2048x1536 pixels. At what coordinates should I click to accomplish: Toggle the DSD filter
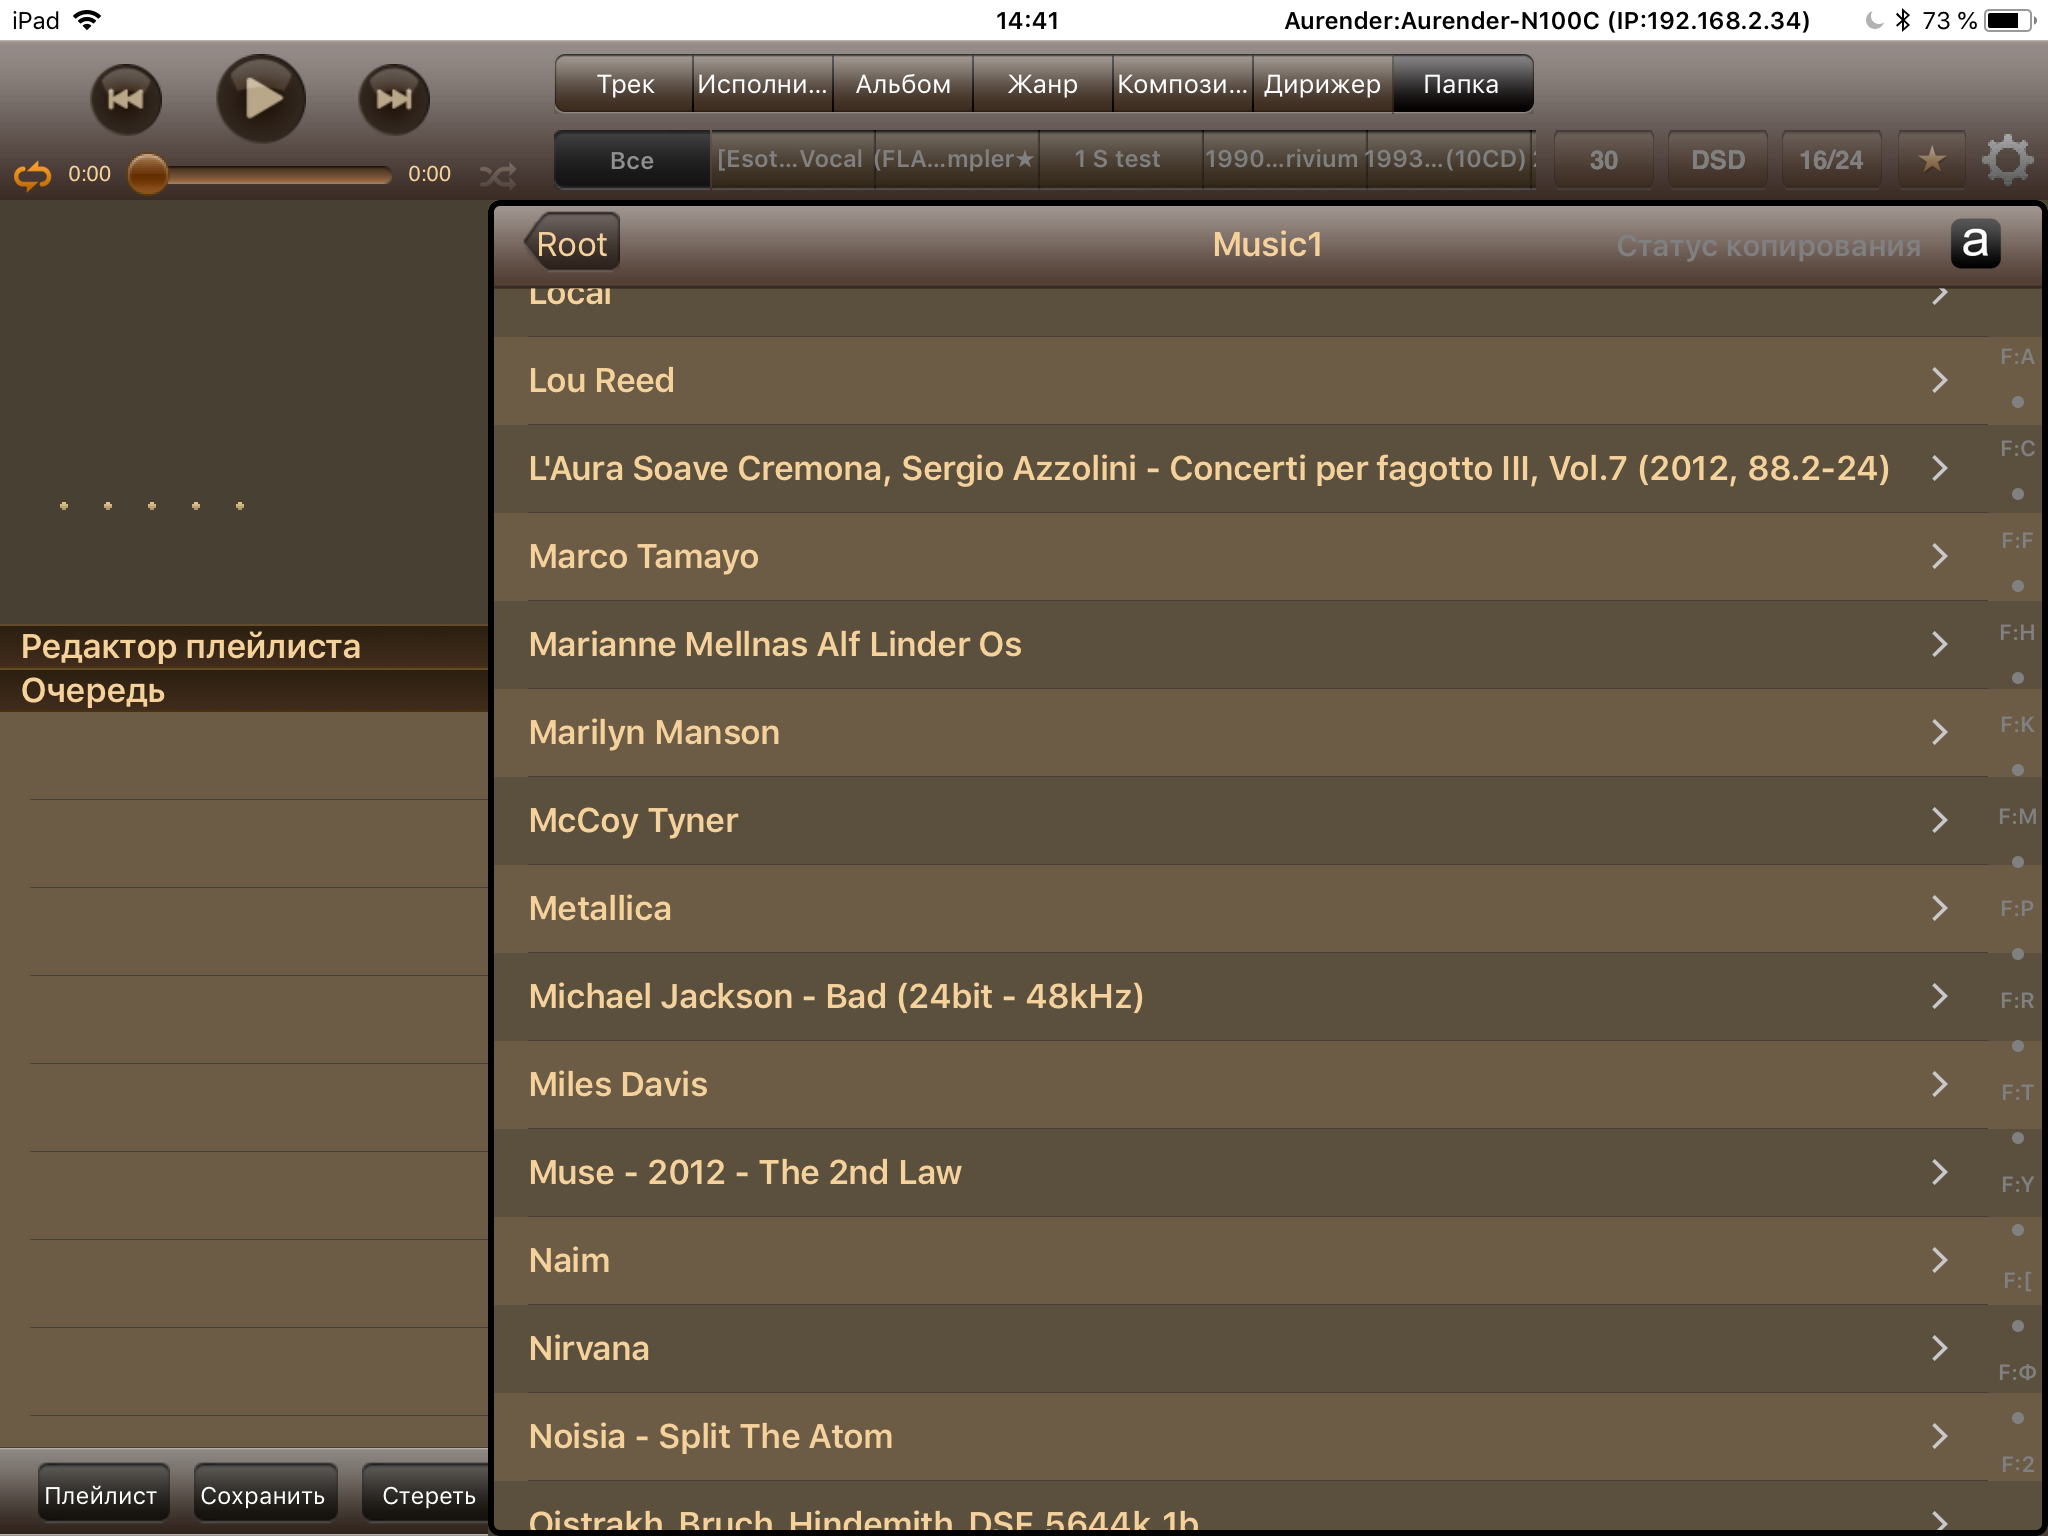(1717, 160)
